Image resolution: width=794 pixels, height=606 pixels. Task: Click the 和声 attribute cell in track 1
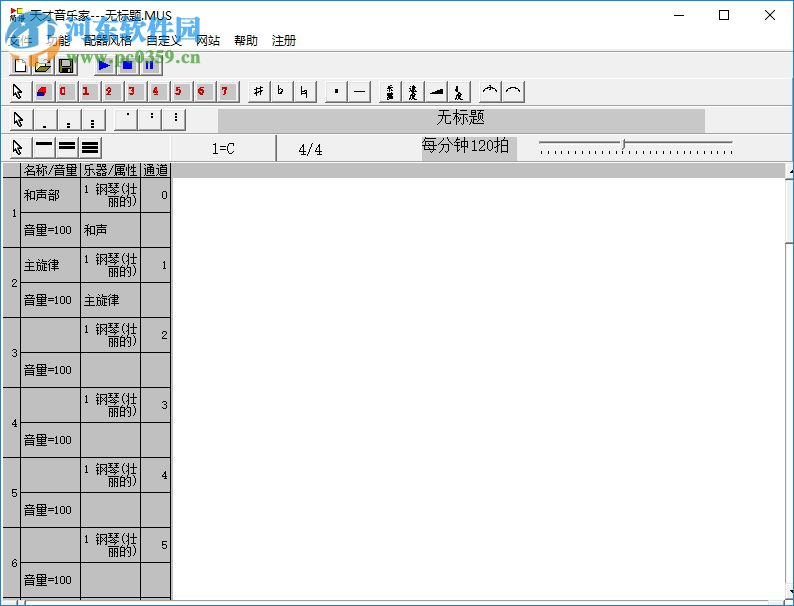(x=110, y=230)
